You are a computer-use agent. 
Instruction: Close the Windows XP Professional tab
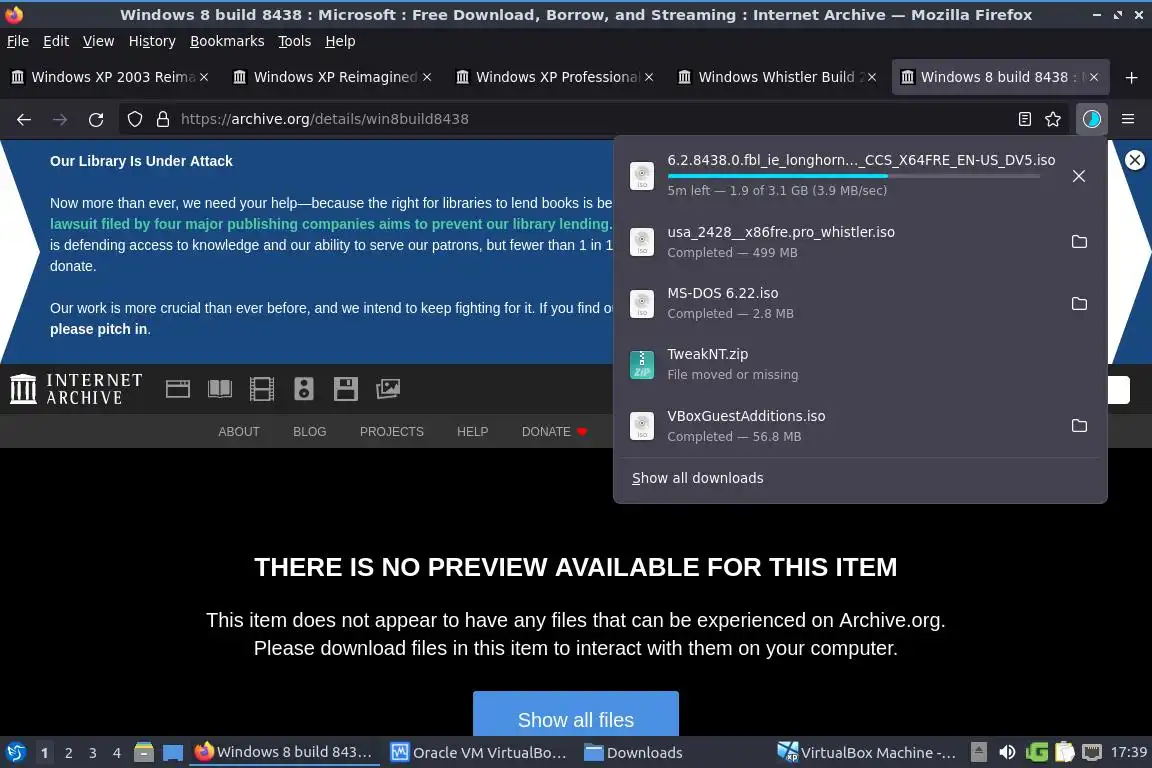[x=649, y=77]
